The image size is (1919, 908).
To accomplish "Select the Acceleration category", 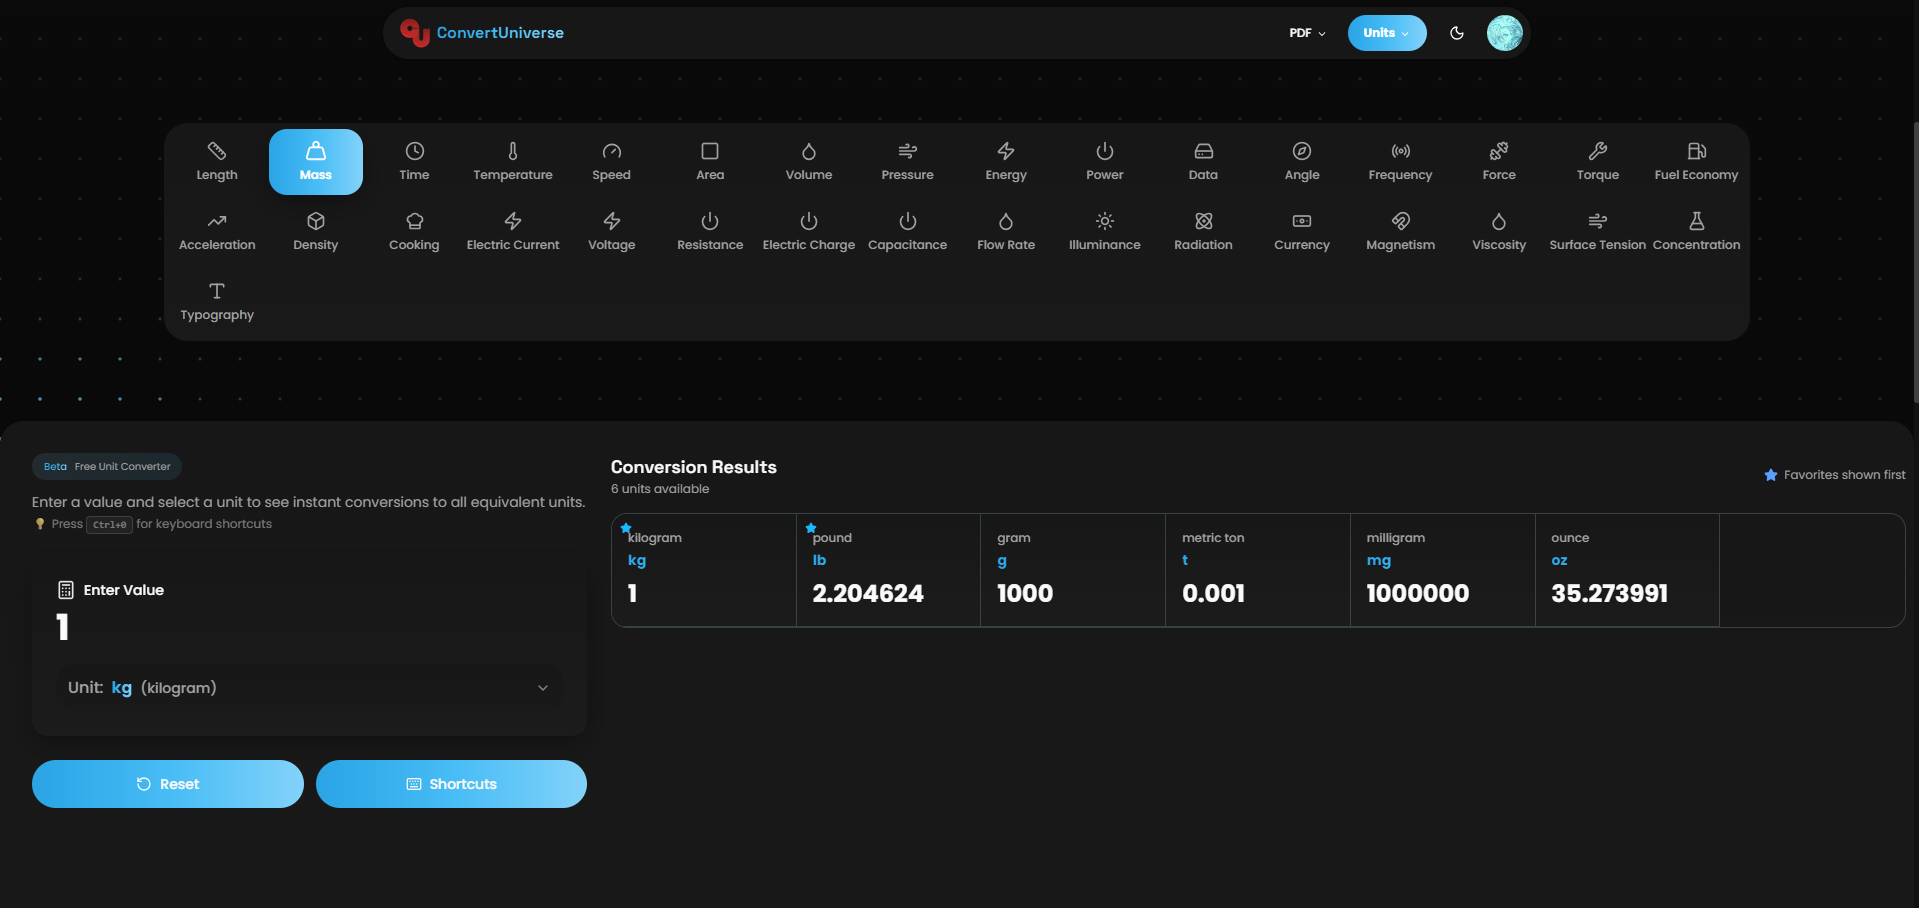I will tap(217, 231).
